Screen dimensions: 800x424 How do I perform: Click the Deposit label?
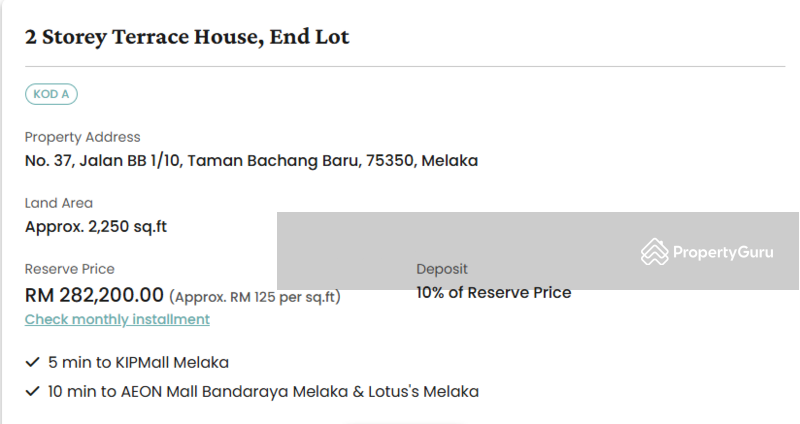pyautogui.click(x=442, y=269)
